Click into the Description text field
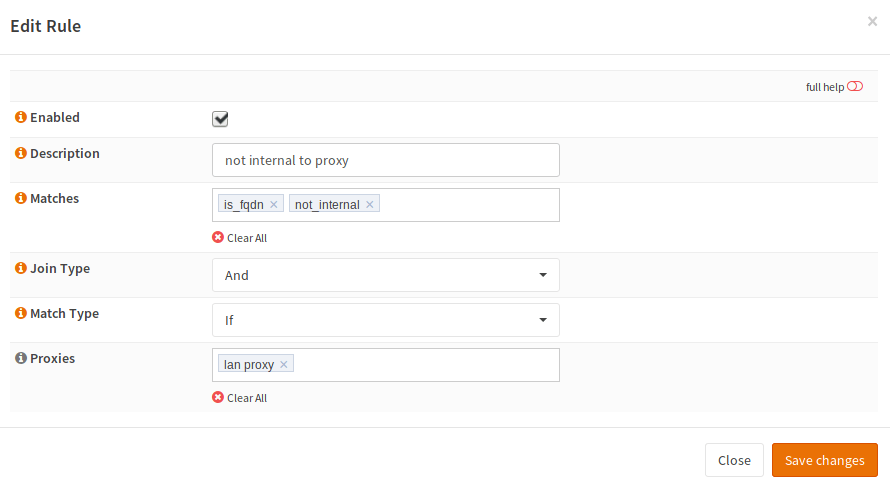Image resolution: width=890 pixels, height=488 pixels. pos(385,160)
